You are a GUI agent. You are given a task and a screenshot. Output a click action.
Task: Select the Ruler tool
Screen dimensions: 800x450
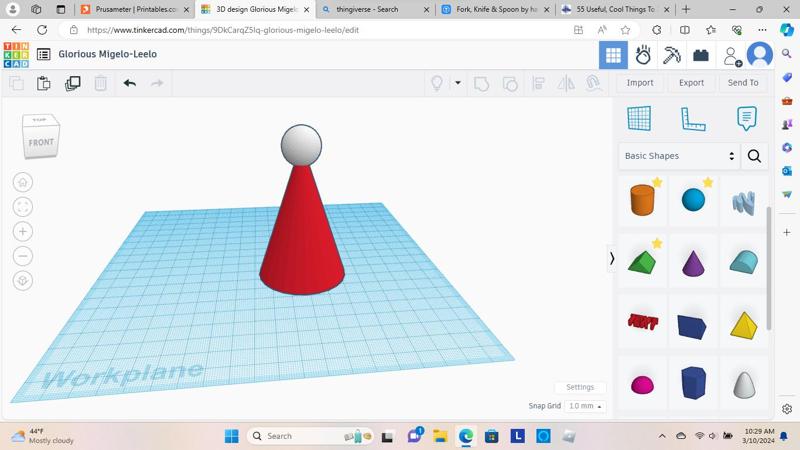coord(693,119)
